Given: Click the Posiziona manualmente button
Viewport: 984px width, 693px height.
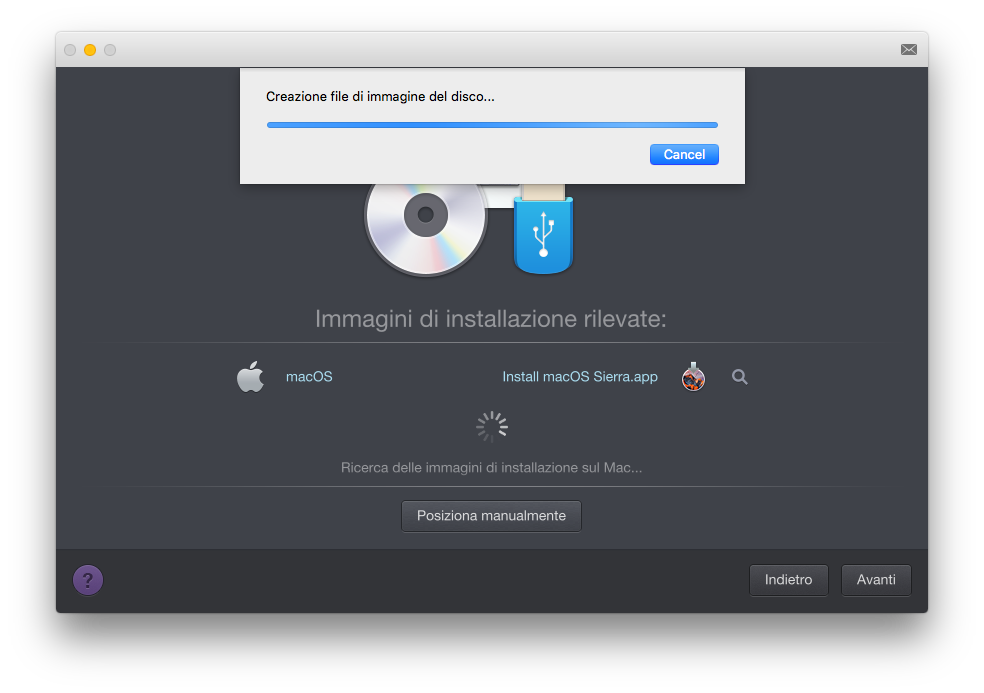Looking at the screenshot, I should 491,515.
